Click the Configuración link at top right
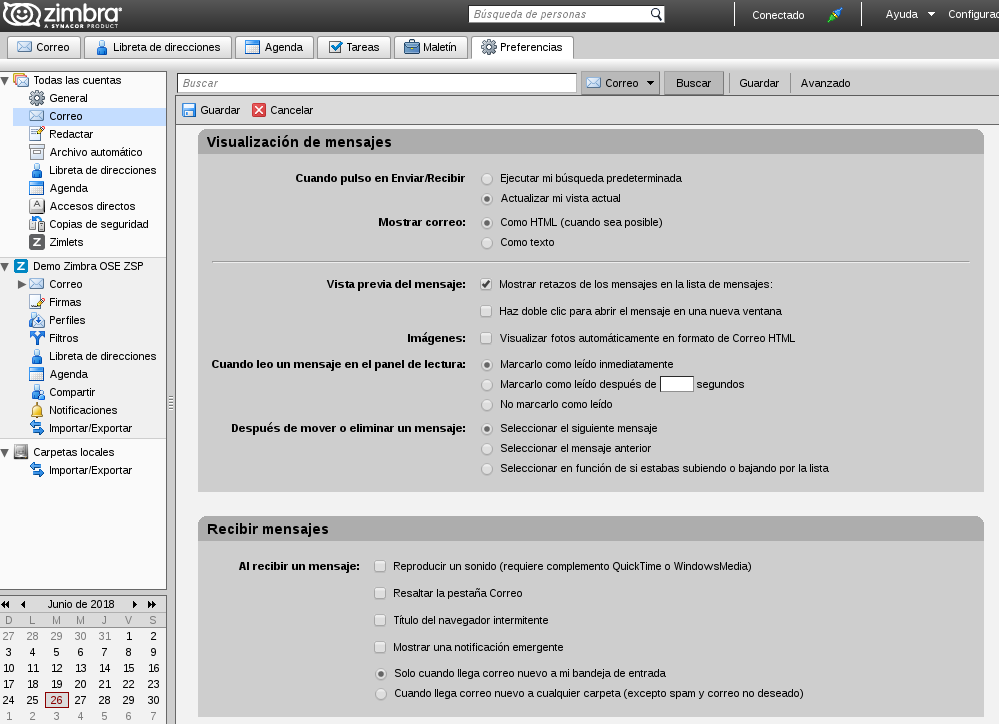 (973, 14)
